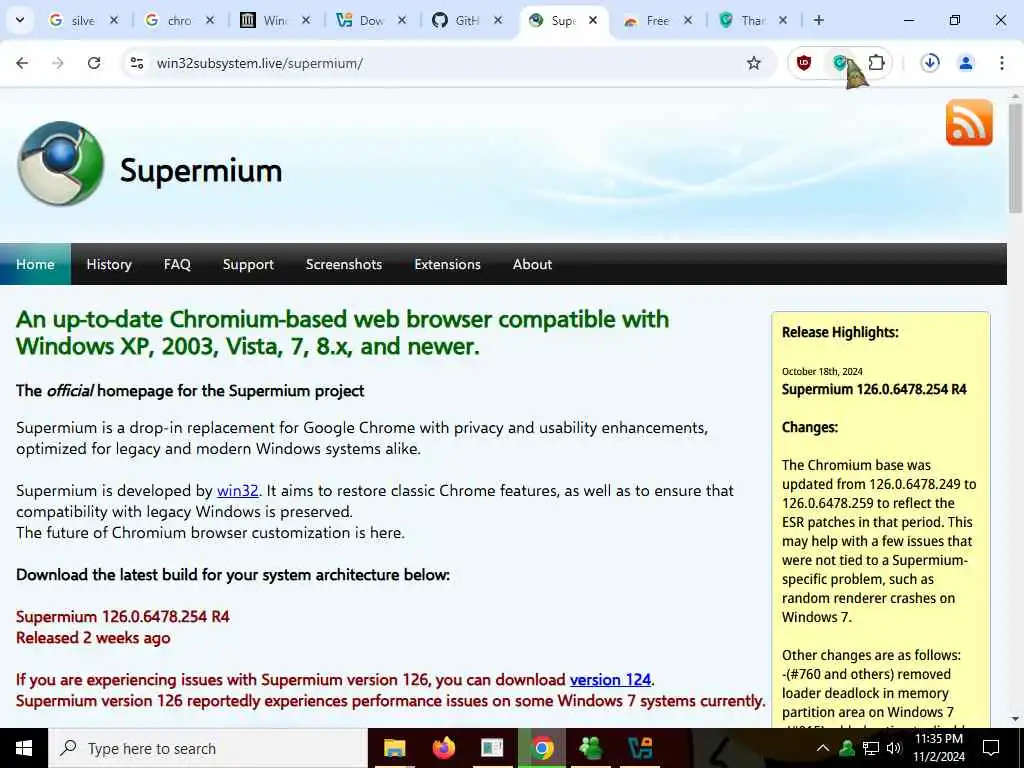Launch Firefox from taskbar

pyautogui.click(x=444, y=748)
